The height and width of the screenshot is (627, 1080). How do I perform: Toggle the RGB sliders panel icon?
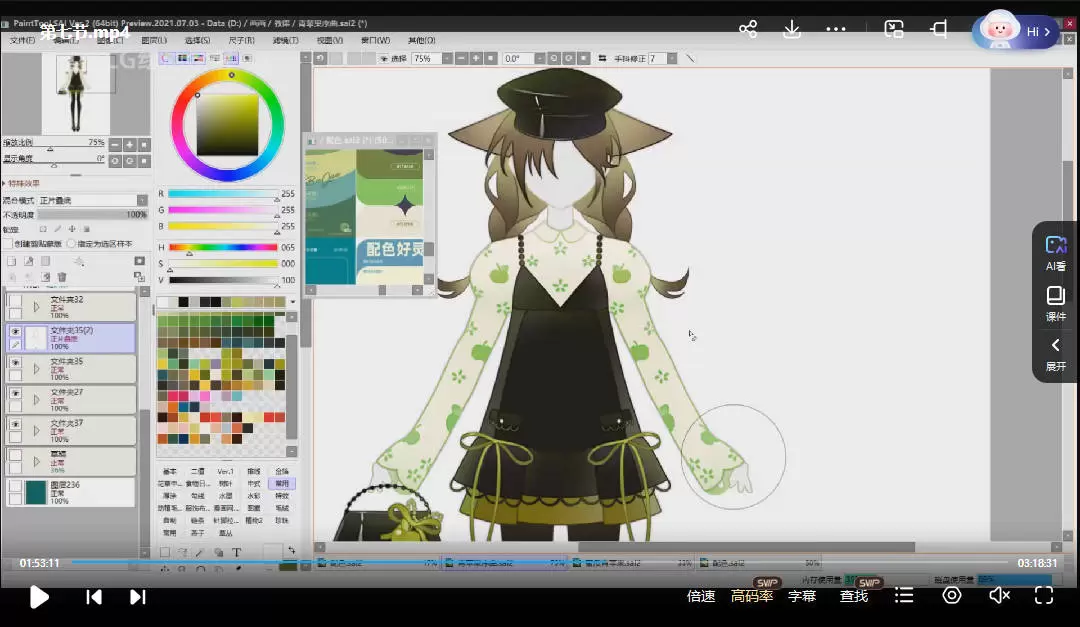(x=182, y=59)
